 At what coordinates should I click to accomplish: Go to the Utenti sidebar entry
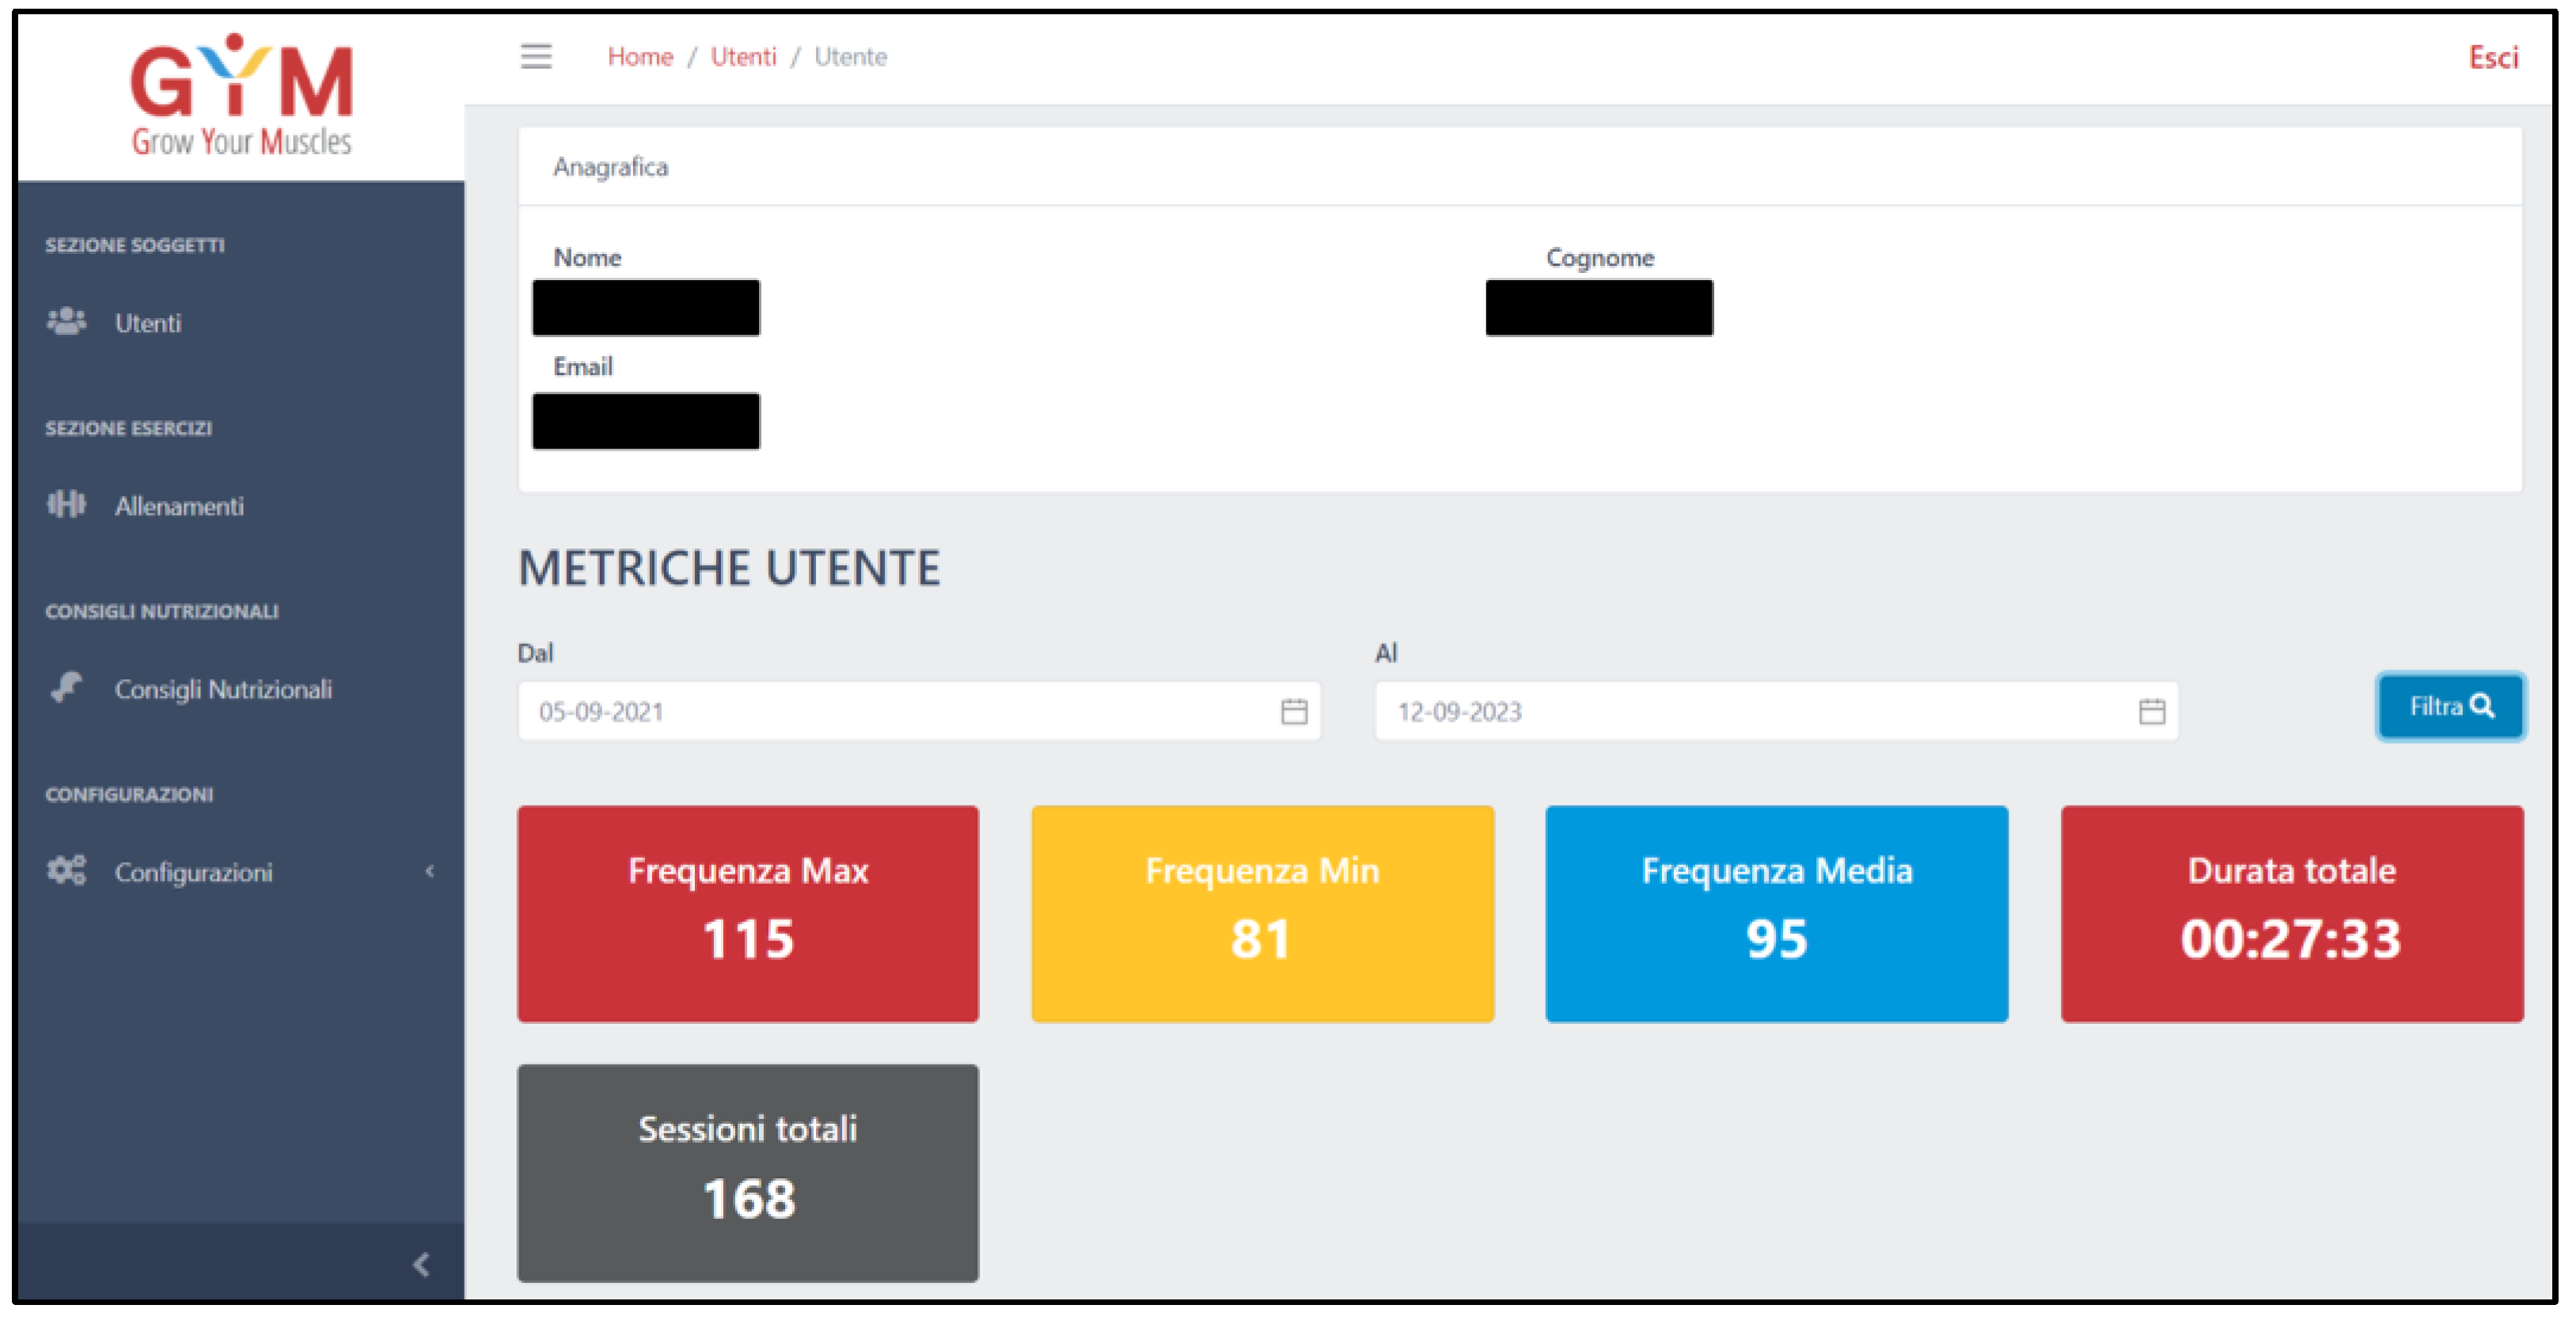tap(148, 323)
